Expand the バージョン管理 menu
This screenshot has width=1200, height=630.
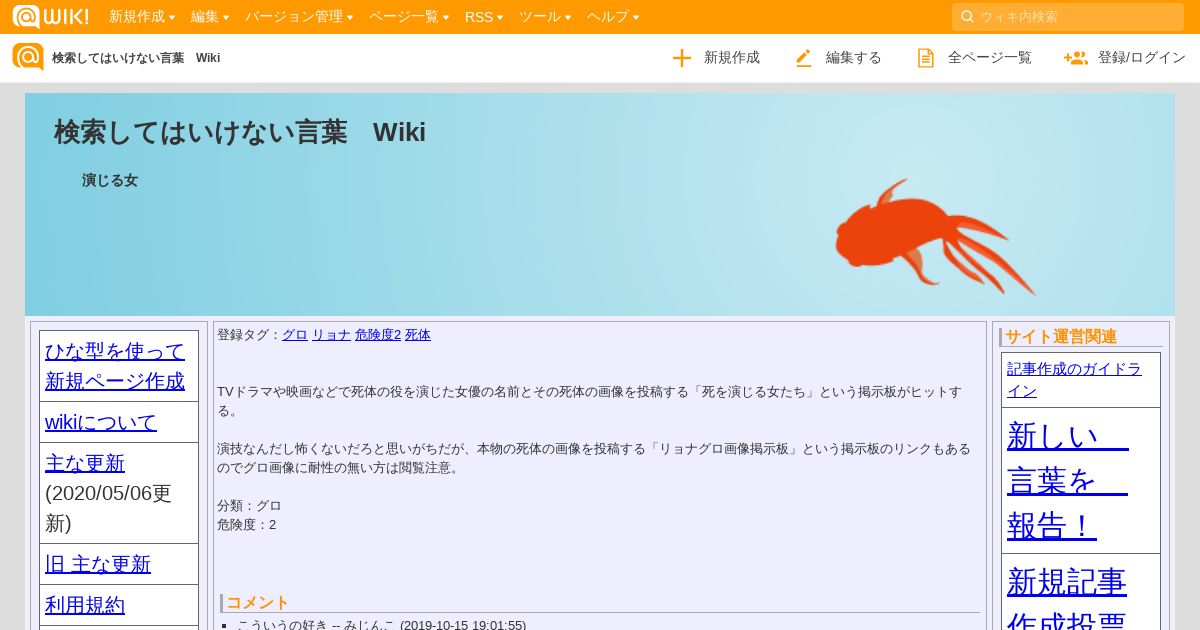299,16
